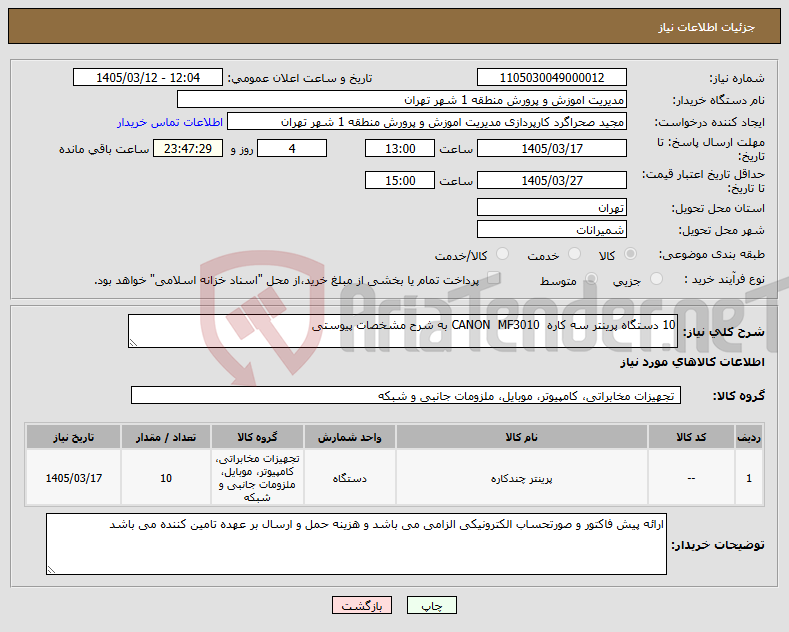This screenshot has height=632, width=789.
Task: Select the جزیی purchase type radio
Action: 656,279
